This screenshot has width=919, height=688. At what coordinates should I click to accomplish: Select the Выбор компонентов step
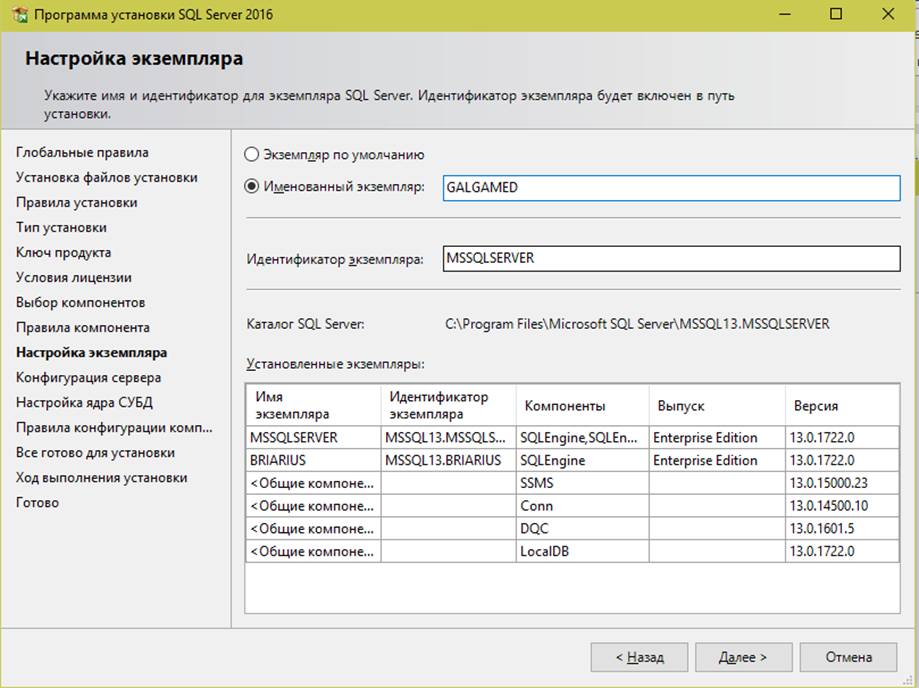(80, 303)
